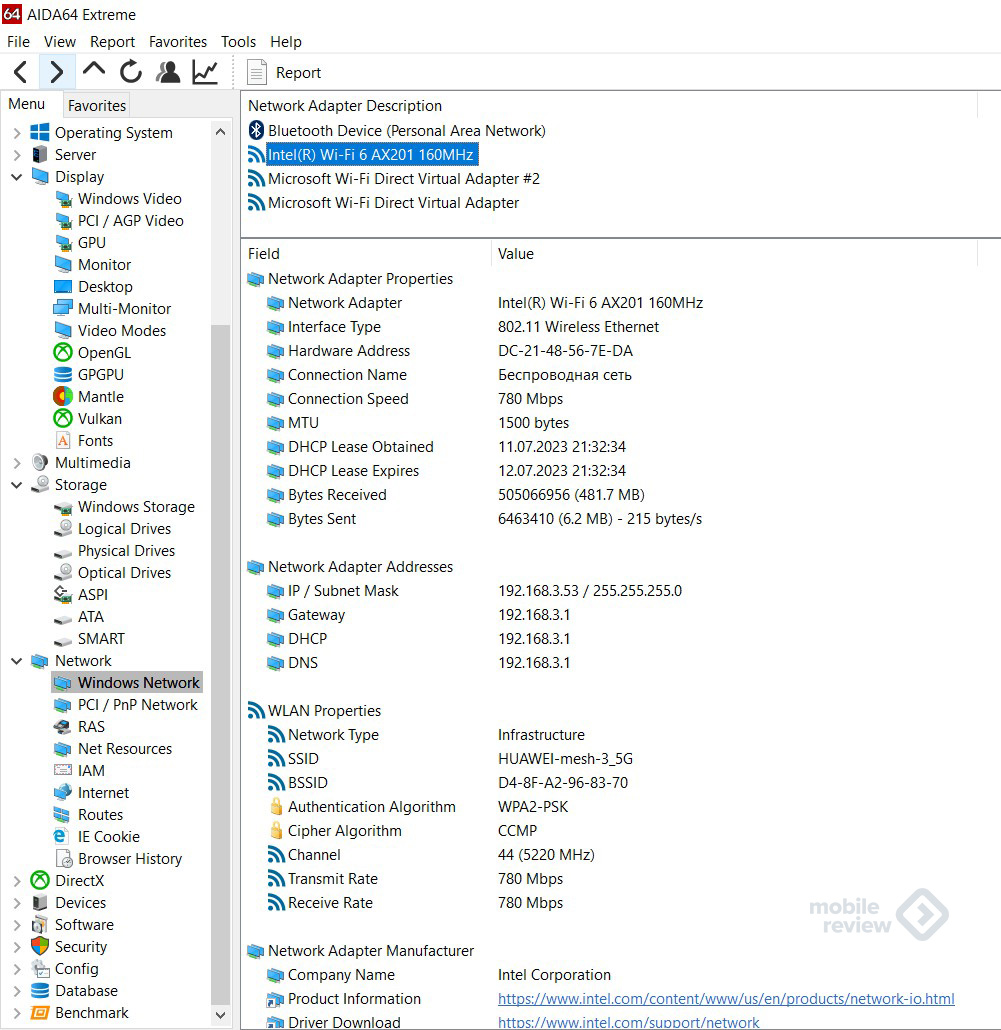Collapse the Network tree node
Viewport: 1001px width, 1030px height.
17,661
